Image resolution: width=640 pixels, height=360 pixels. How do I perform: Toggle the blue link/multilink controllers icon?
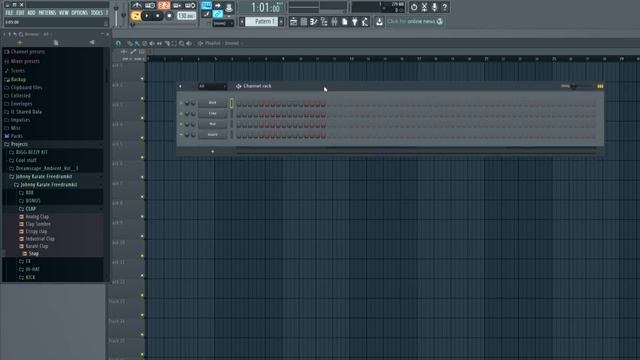[218, 15]
